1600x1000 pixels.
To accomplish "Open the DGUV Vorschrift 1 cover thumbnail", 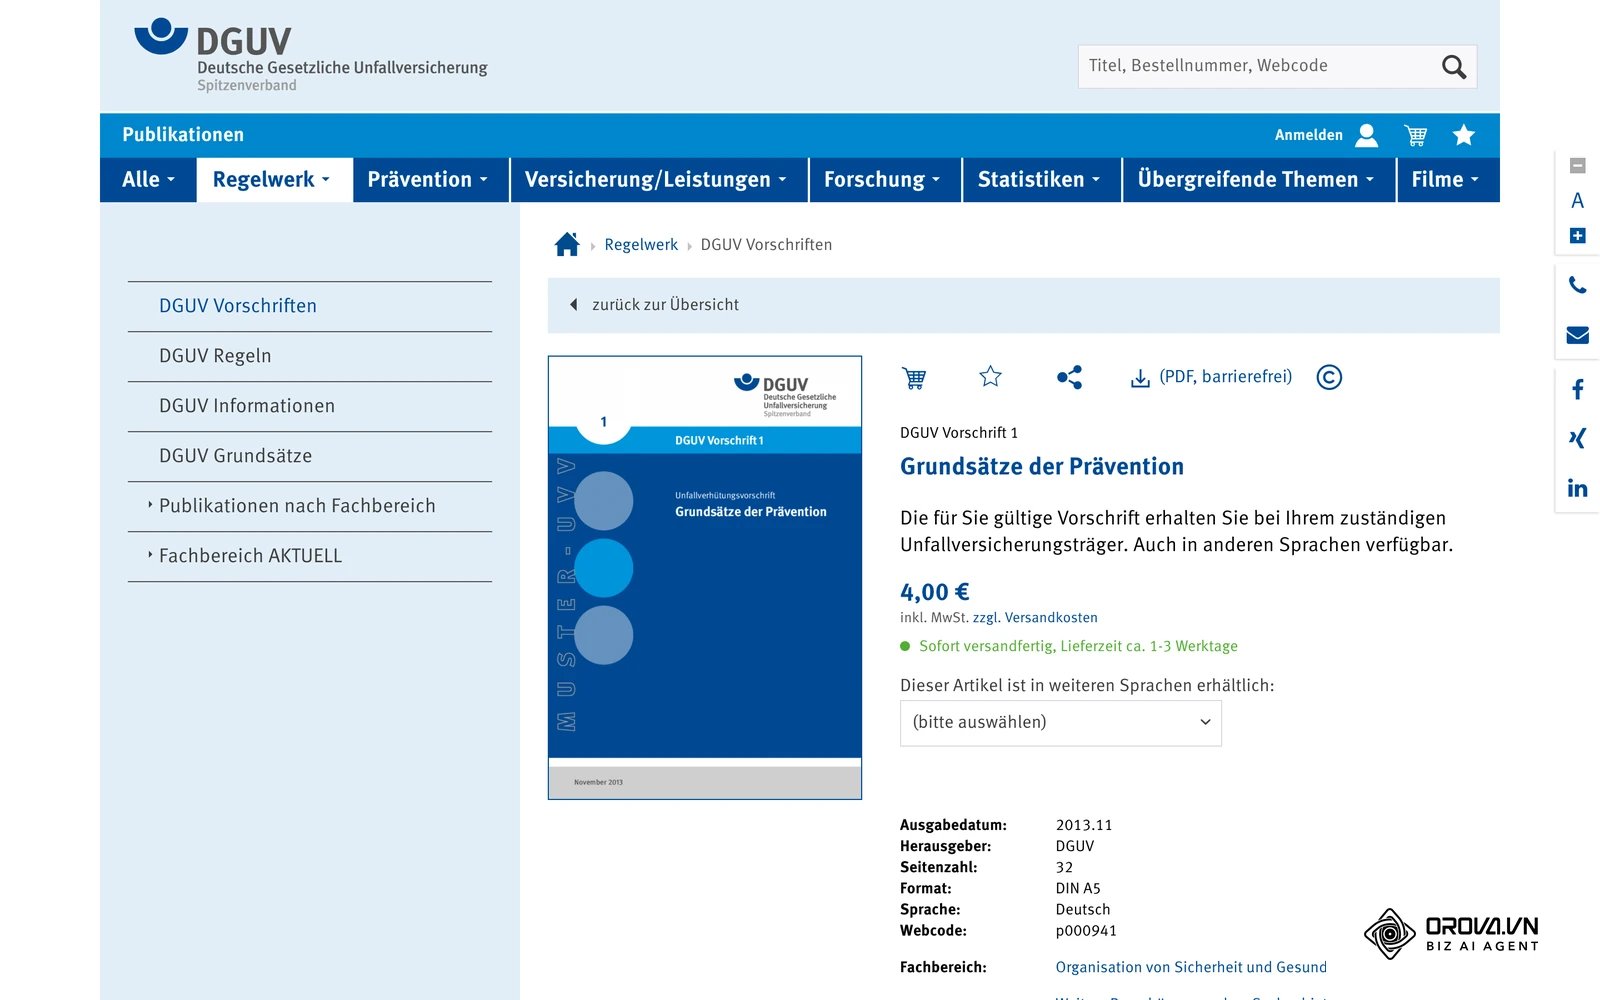I will (705, 578).
